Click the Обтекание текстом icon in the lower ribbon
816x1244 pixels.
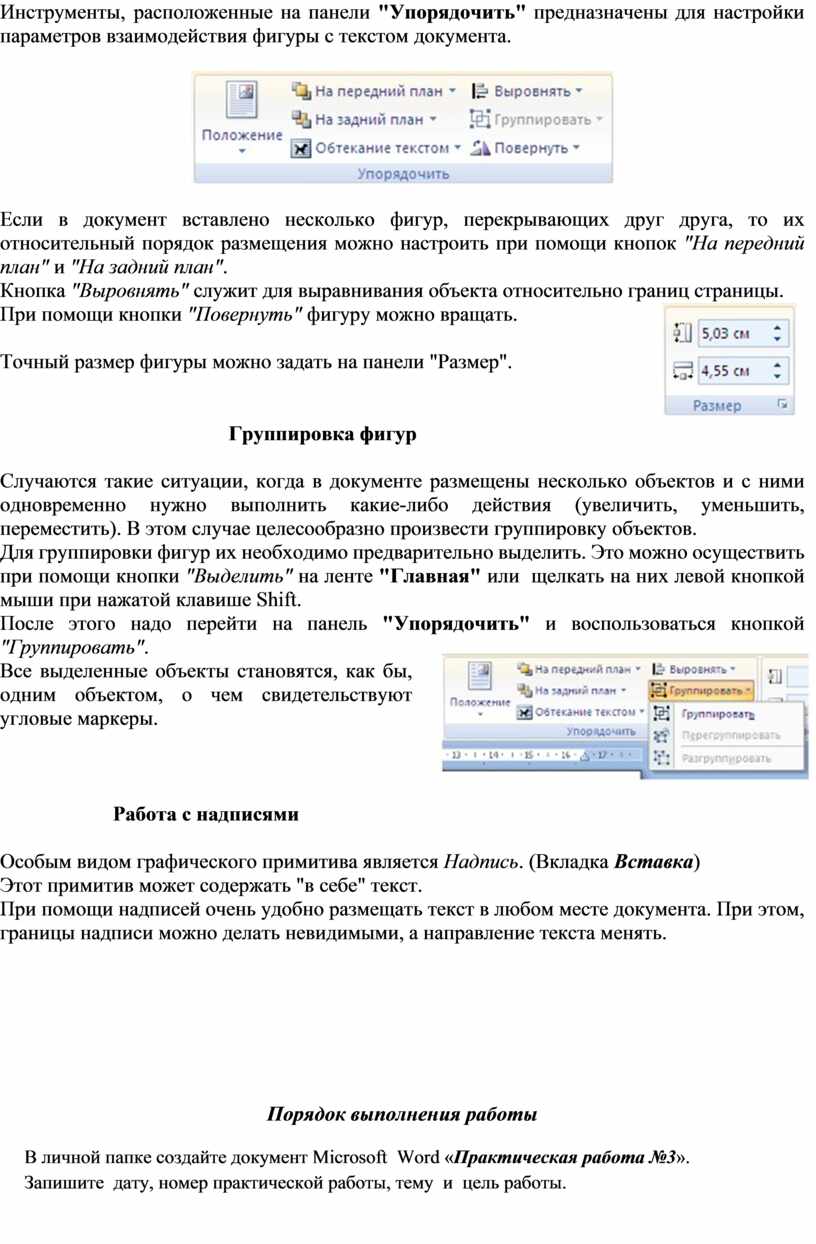click(524, 712)
